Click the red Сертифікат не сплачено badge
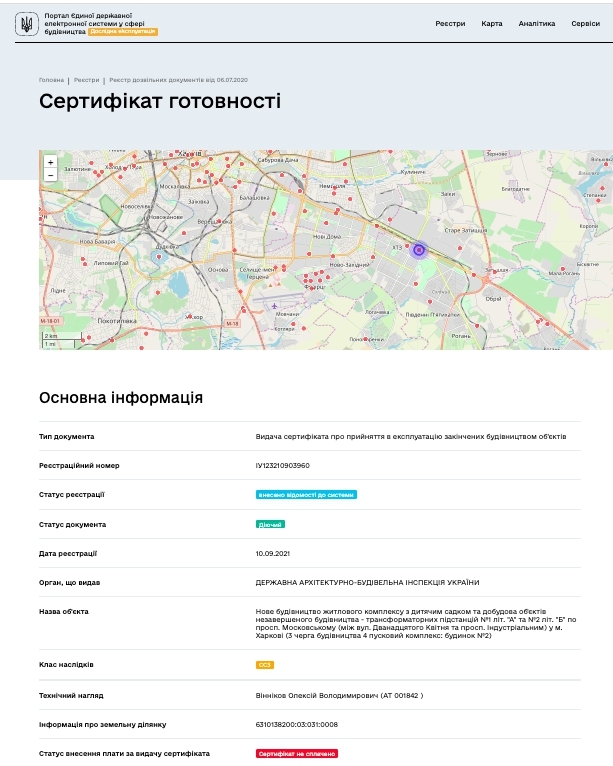 tap(296, 754)
